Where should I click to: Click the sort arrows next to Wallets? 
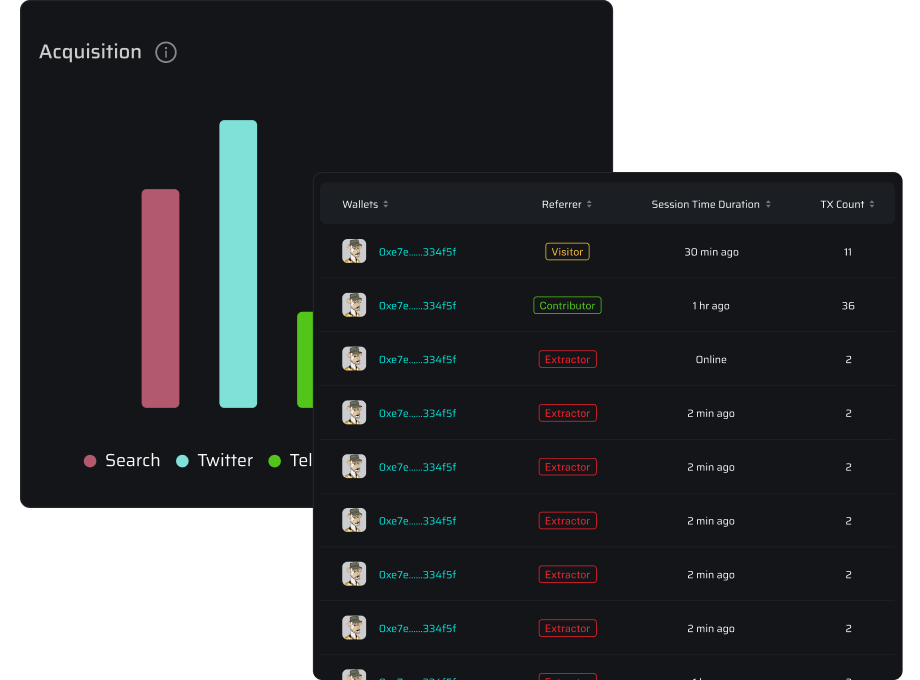pyautogui.click(x=386, y=205)
